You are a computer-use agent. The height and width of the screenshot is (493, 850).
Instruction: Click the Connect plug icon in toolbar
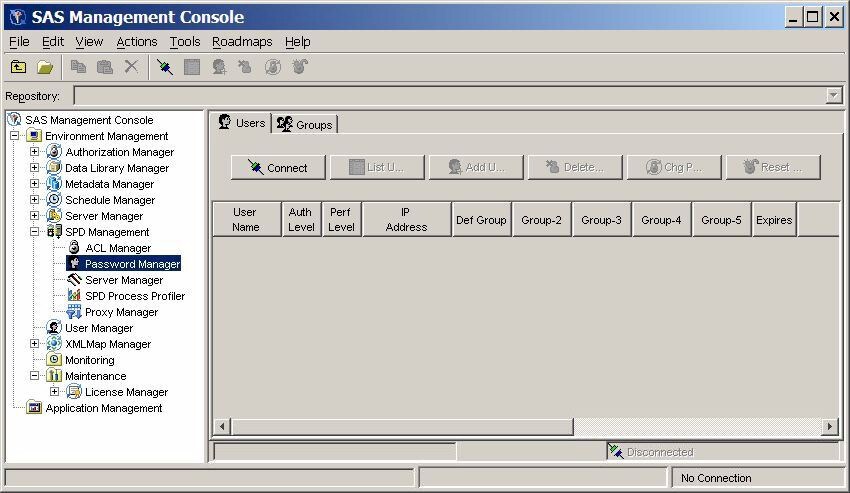tap(165, 67)
